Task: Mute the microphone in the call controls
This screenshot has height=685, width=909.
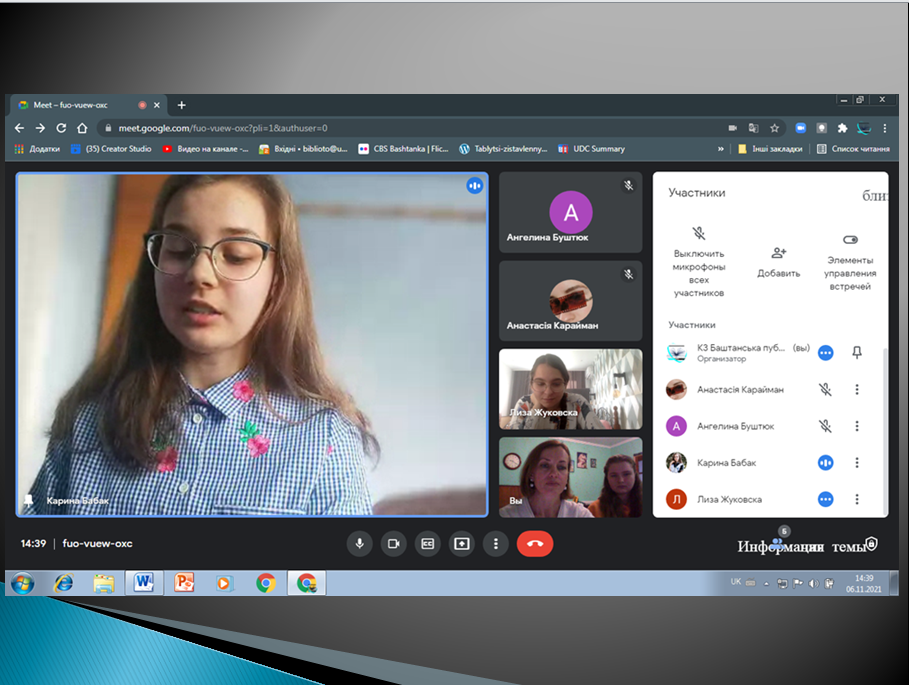Action: pyautogui.click(x=360, y=543)
